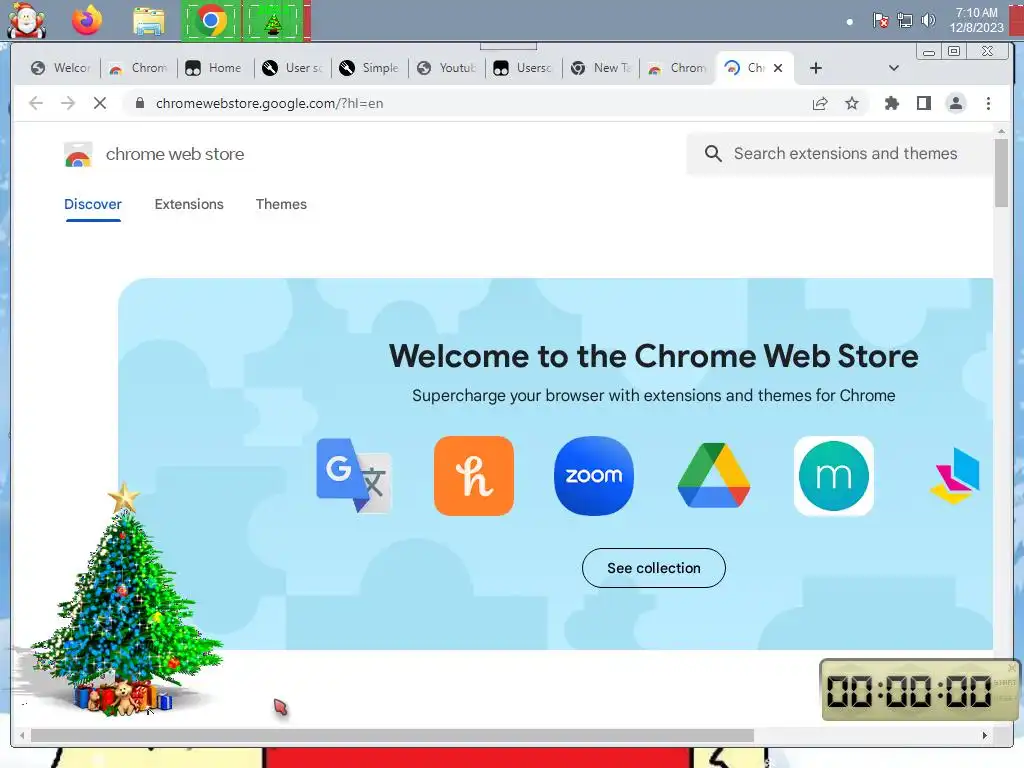Click the Chrome Web Store logo
The height and width of the screenshot is (768, 1024).
(78, 155)
